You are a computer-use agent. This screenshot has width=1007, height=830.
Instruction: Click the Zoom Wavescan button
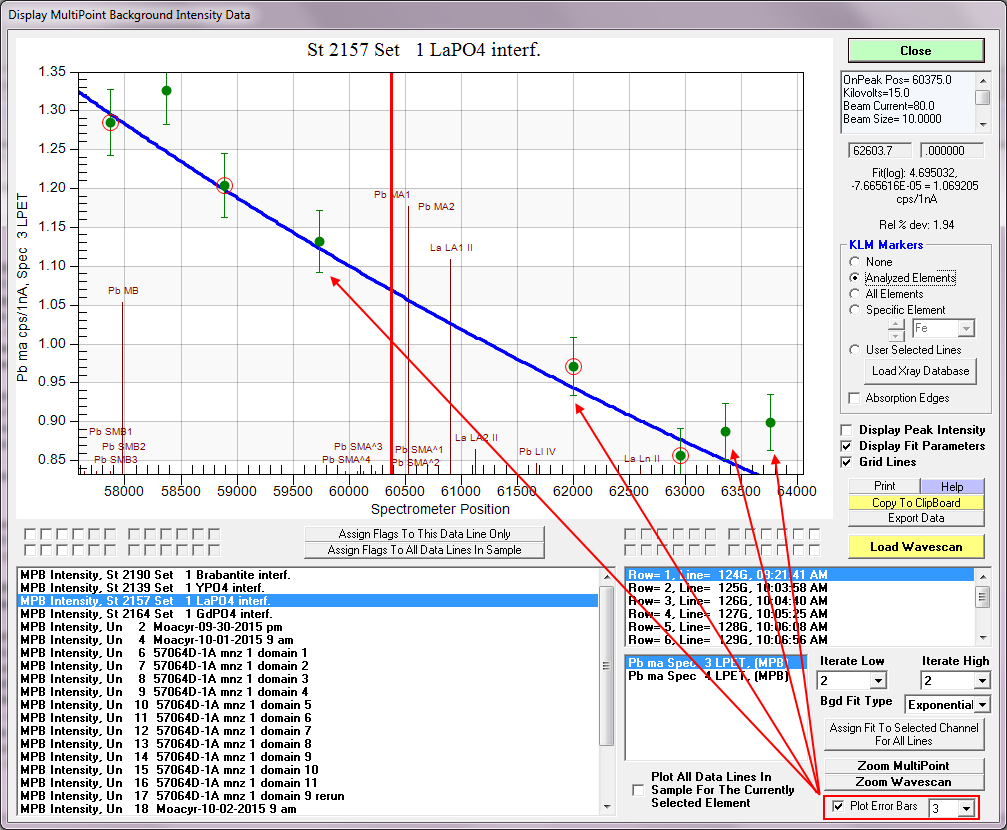tap(903, 782)
